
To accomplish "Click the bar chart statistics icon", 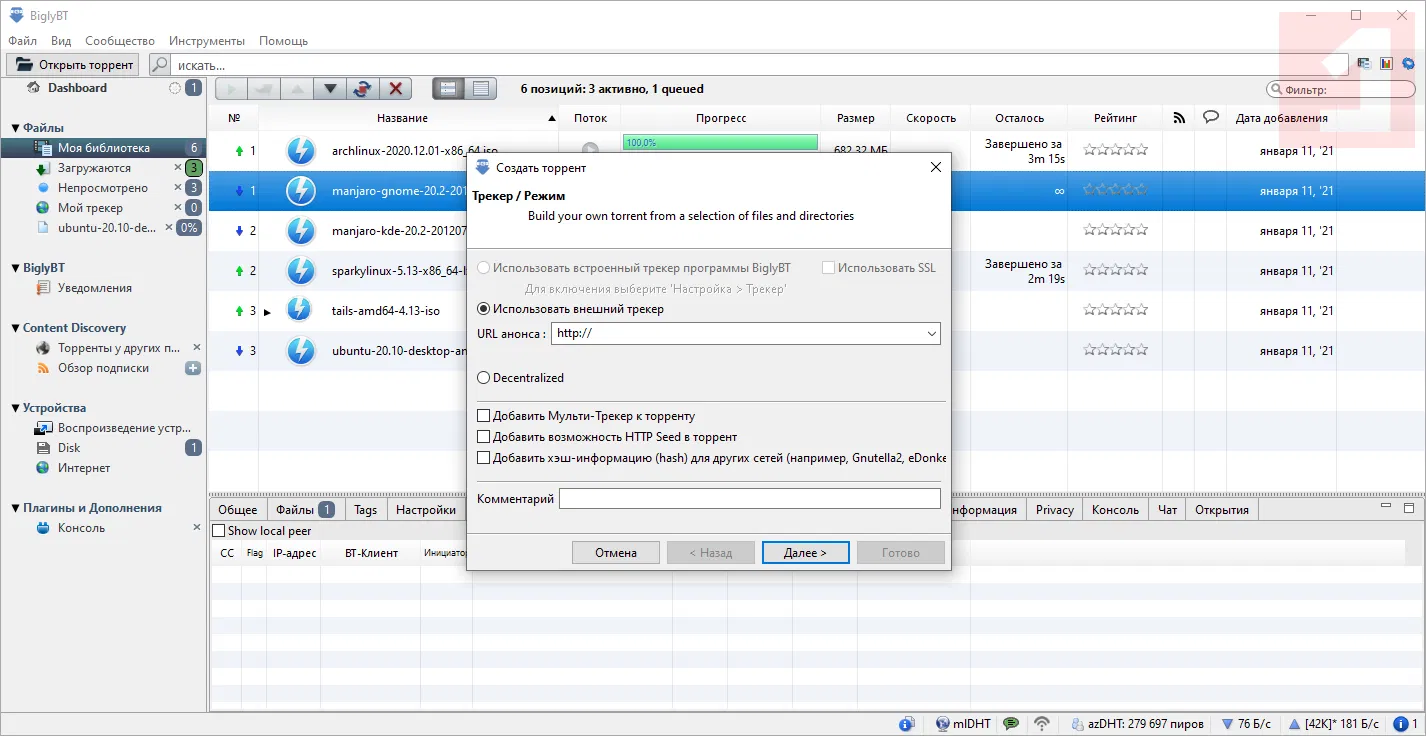I will [x=1386, y=64].
